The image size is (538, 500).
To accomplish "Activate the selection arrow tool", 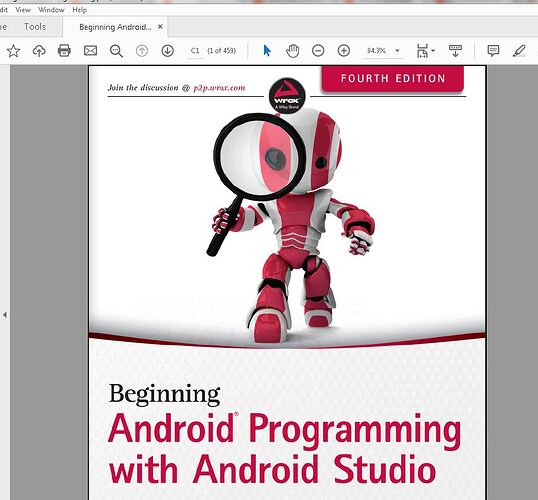I will pyautogui.click(x=267, y=51).
